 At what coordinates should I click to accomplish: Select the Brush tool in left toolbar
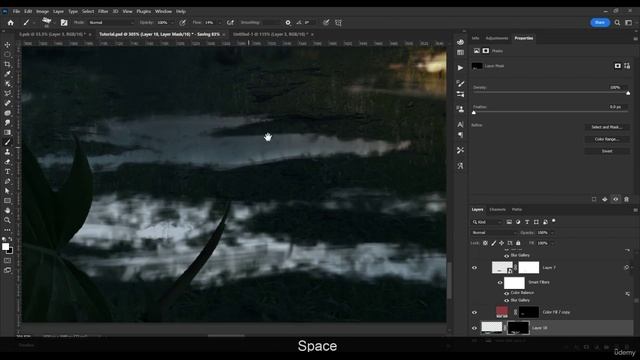[x=7, y=142]
